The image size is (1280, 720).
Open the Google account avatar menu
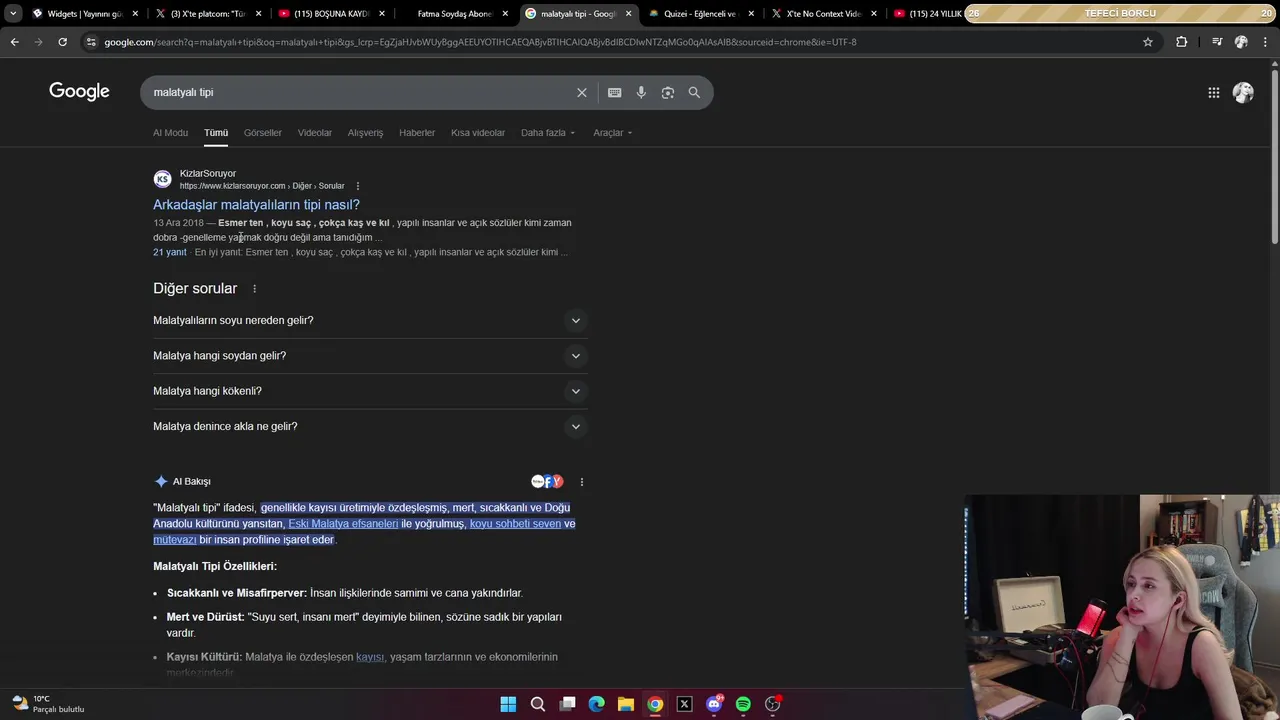[x=1243, y=92]
